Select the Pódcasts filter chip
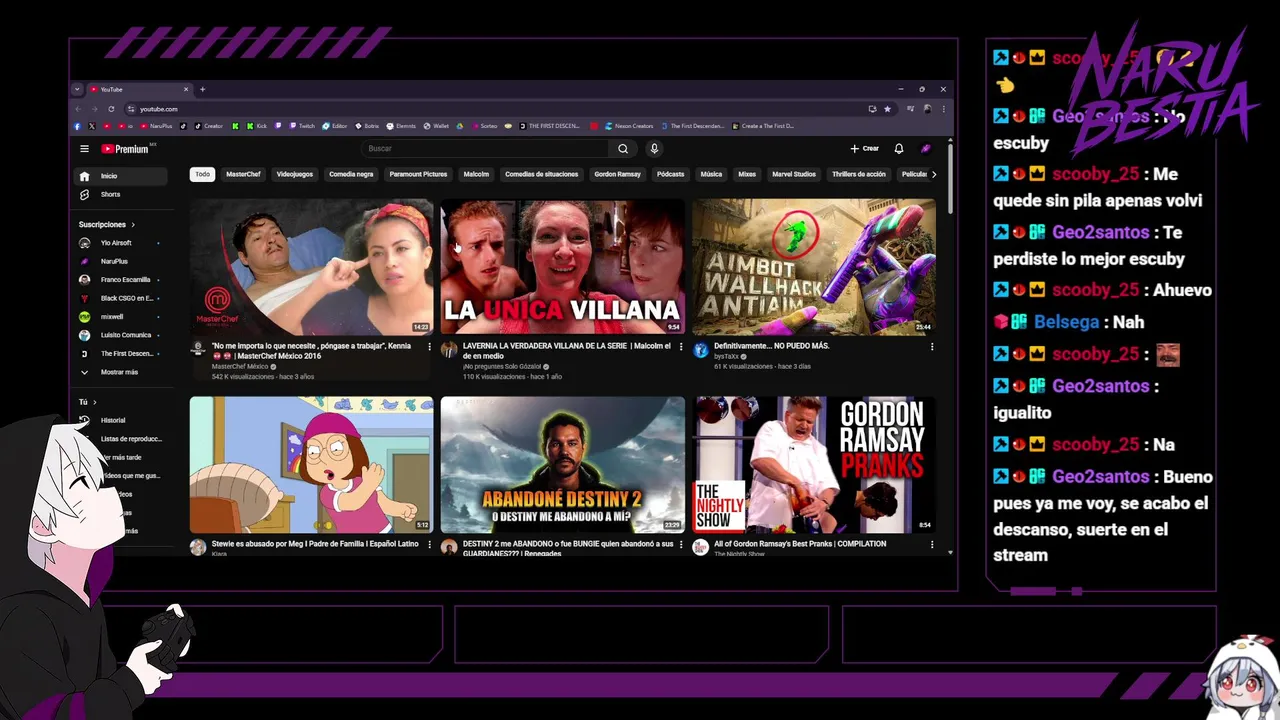Screen dimensions: 1280x720 pyautogui.click(x=671, y=174)
